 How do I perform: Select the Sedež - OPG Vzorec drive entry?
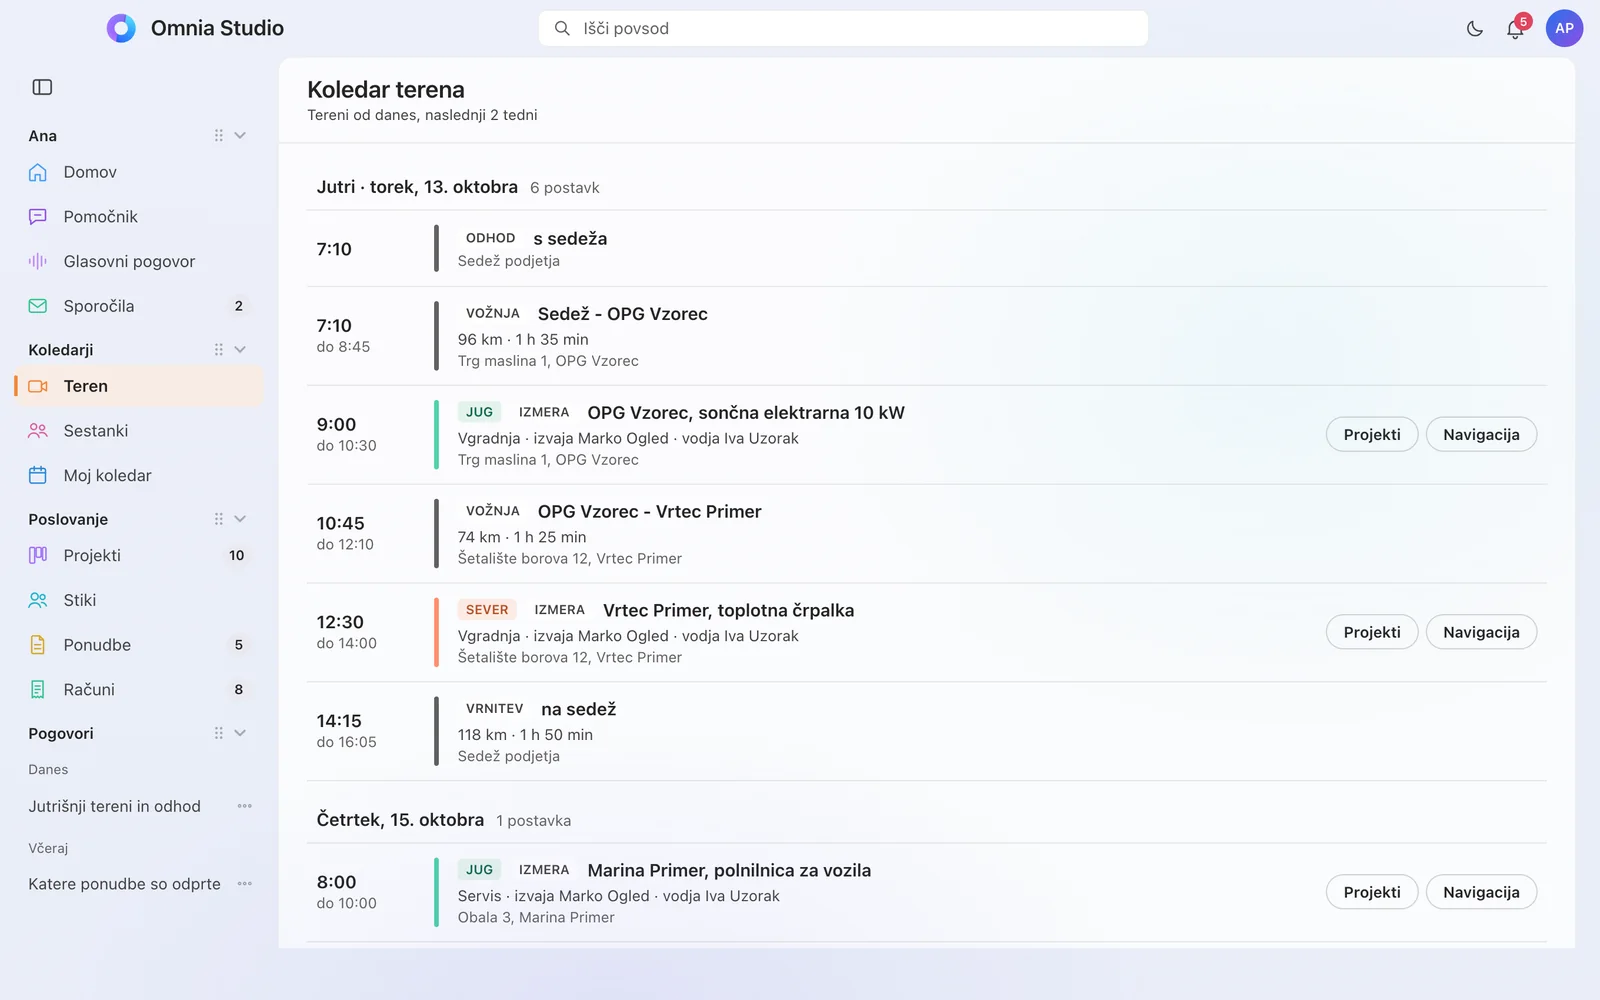(926, 336)
